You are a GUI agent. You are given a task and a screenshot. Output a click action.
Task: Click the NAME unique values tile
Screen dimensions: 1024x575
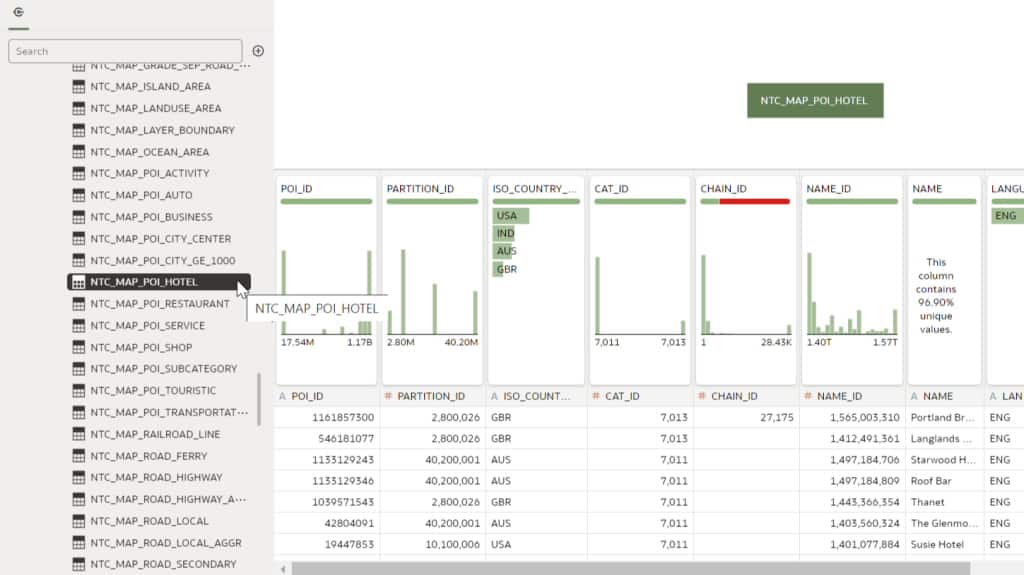pos(944,280)
